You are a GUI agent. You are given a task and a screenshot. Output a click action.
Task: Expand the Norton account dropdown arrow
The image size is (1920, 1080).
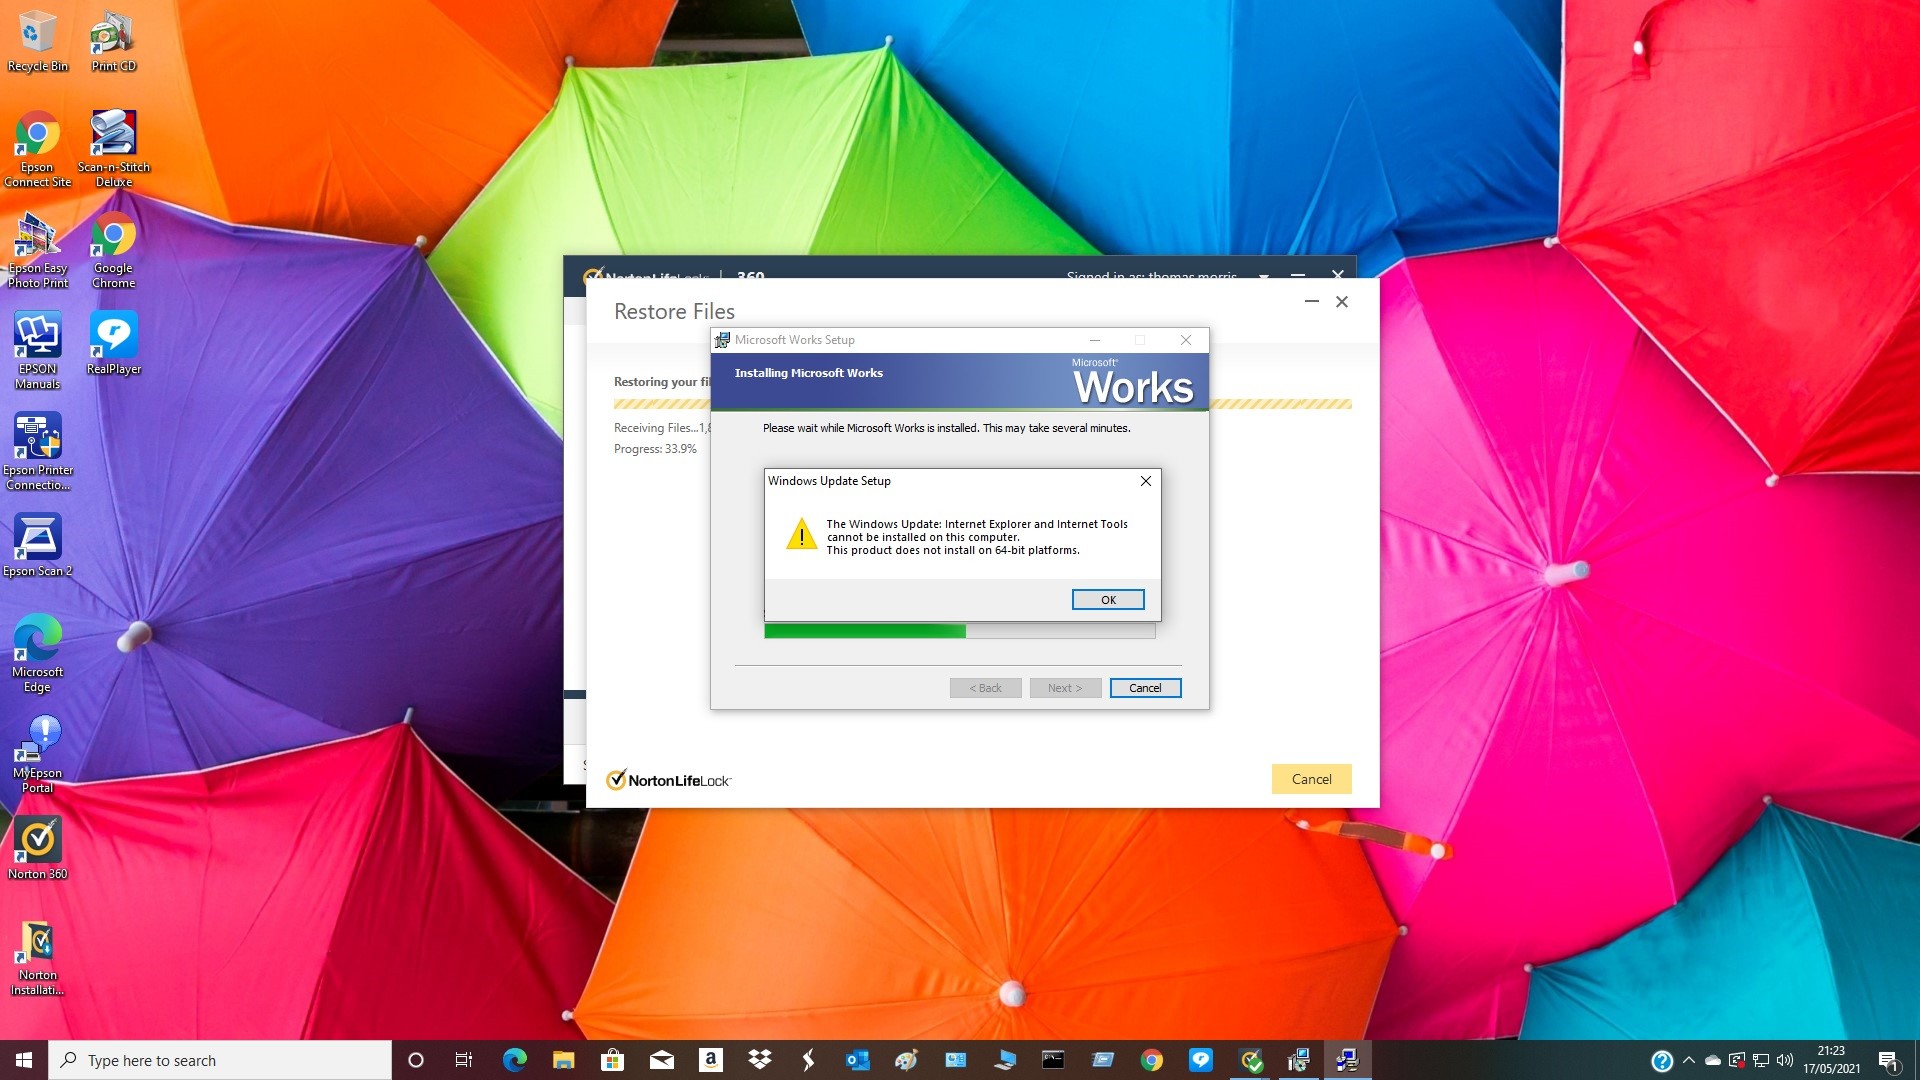[1264, 275]
